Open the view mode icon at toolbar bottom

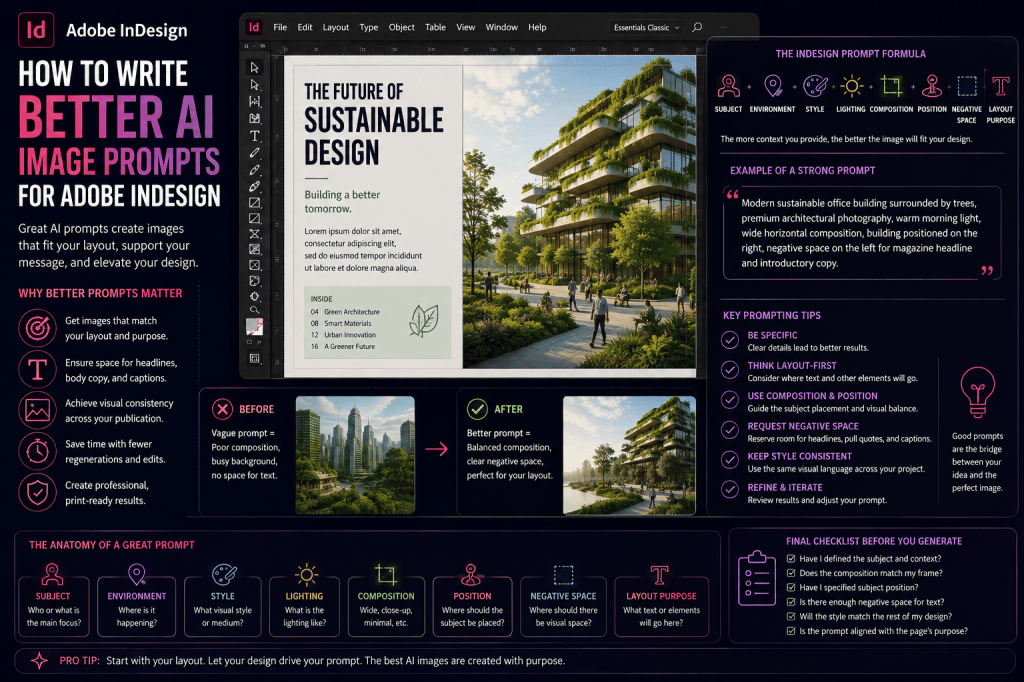(x=255, y=358)
